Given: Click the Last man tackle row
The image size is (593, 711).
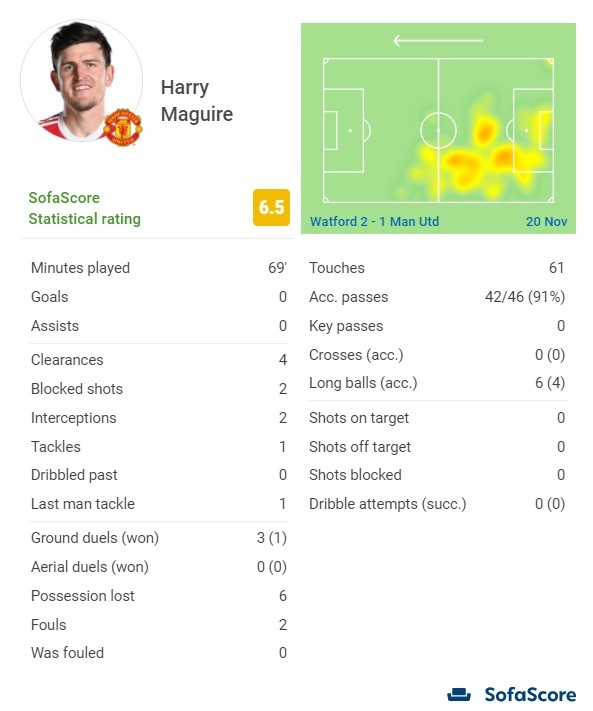Looking at the screenshot, I should (159, 504).
